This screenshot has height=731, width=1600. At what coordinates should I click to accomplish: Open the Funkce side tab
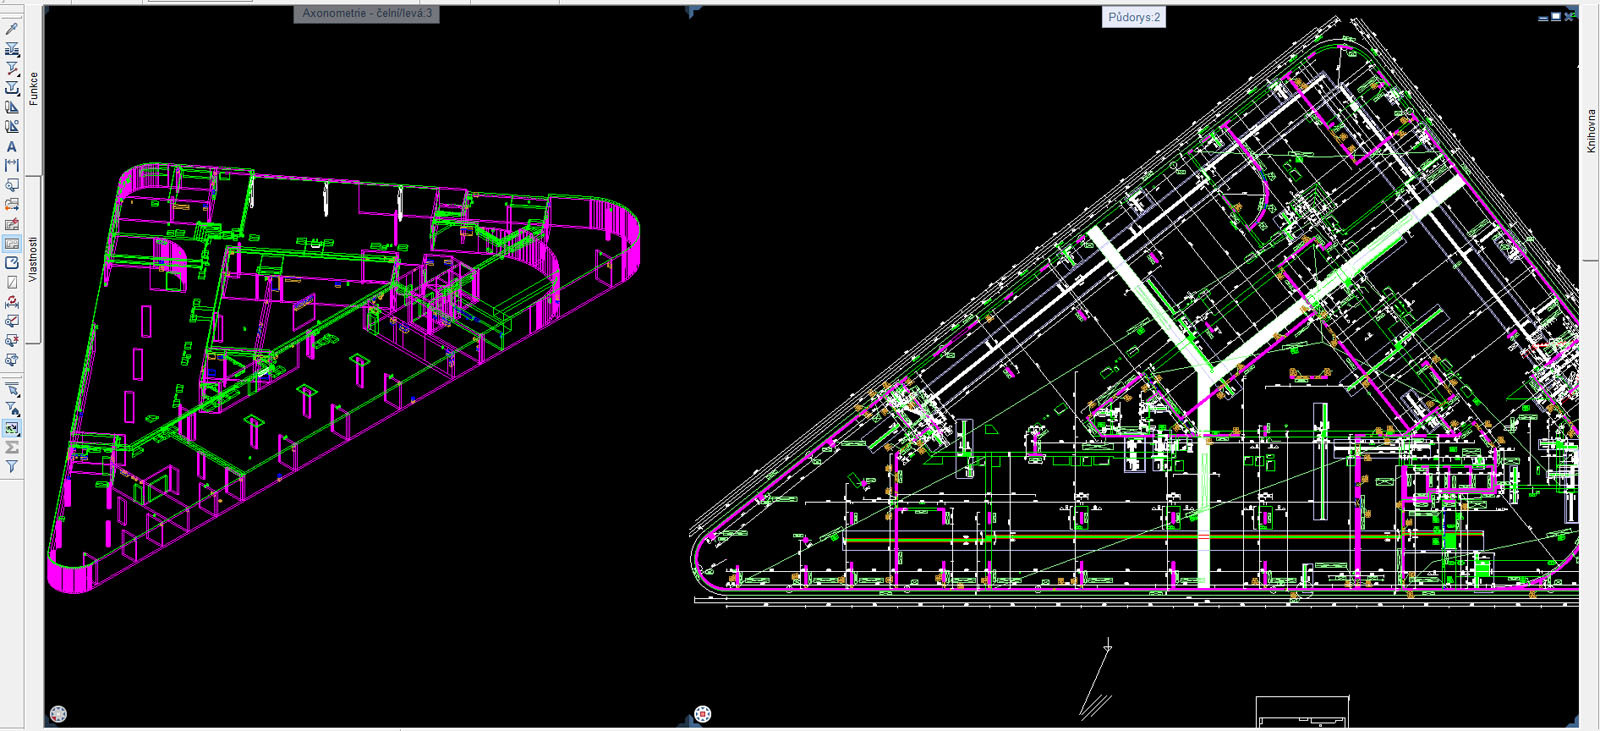click(x=33, y=88)
